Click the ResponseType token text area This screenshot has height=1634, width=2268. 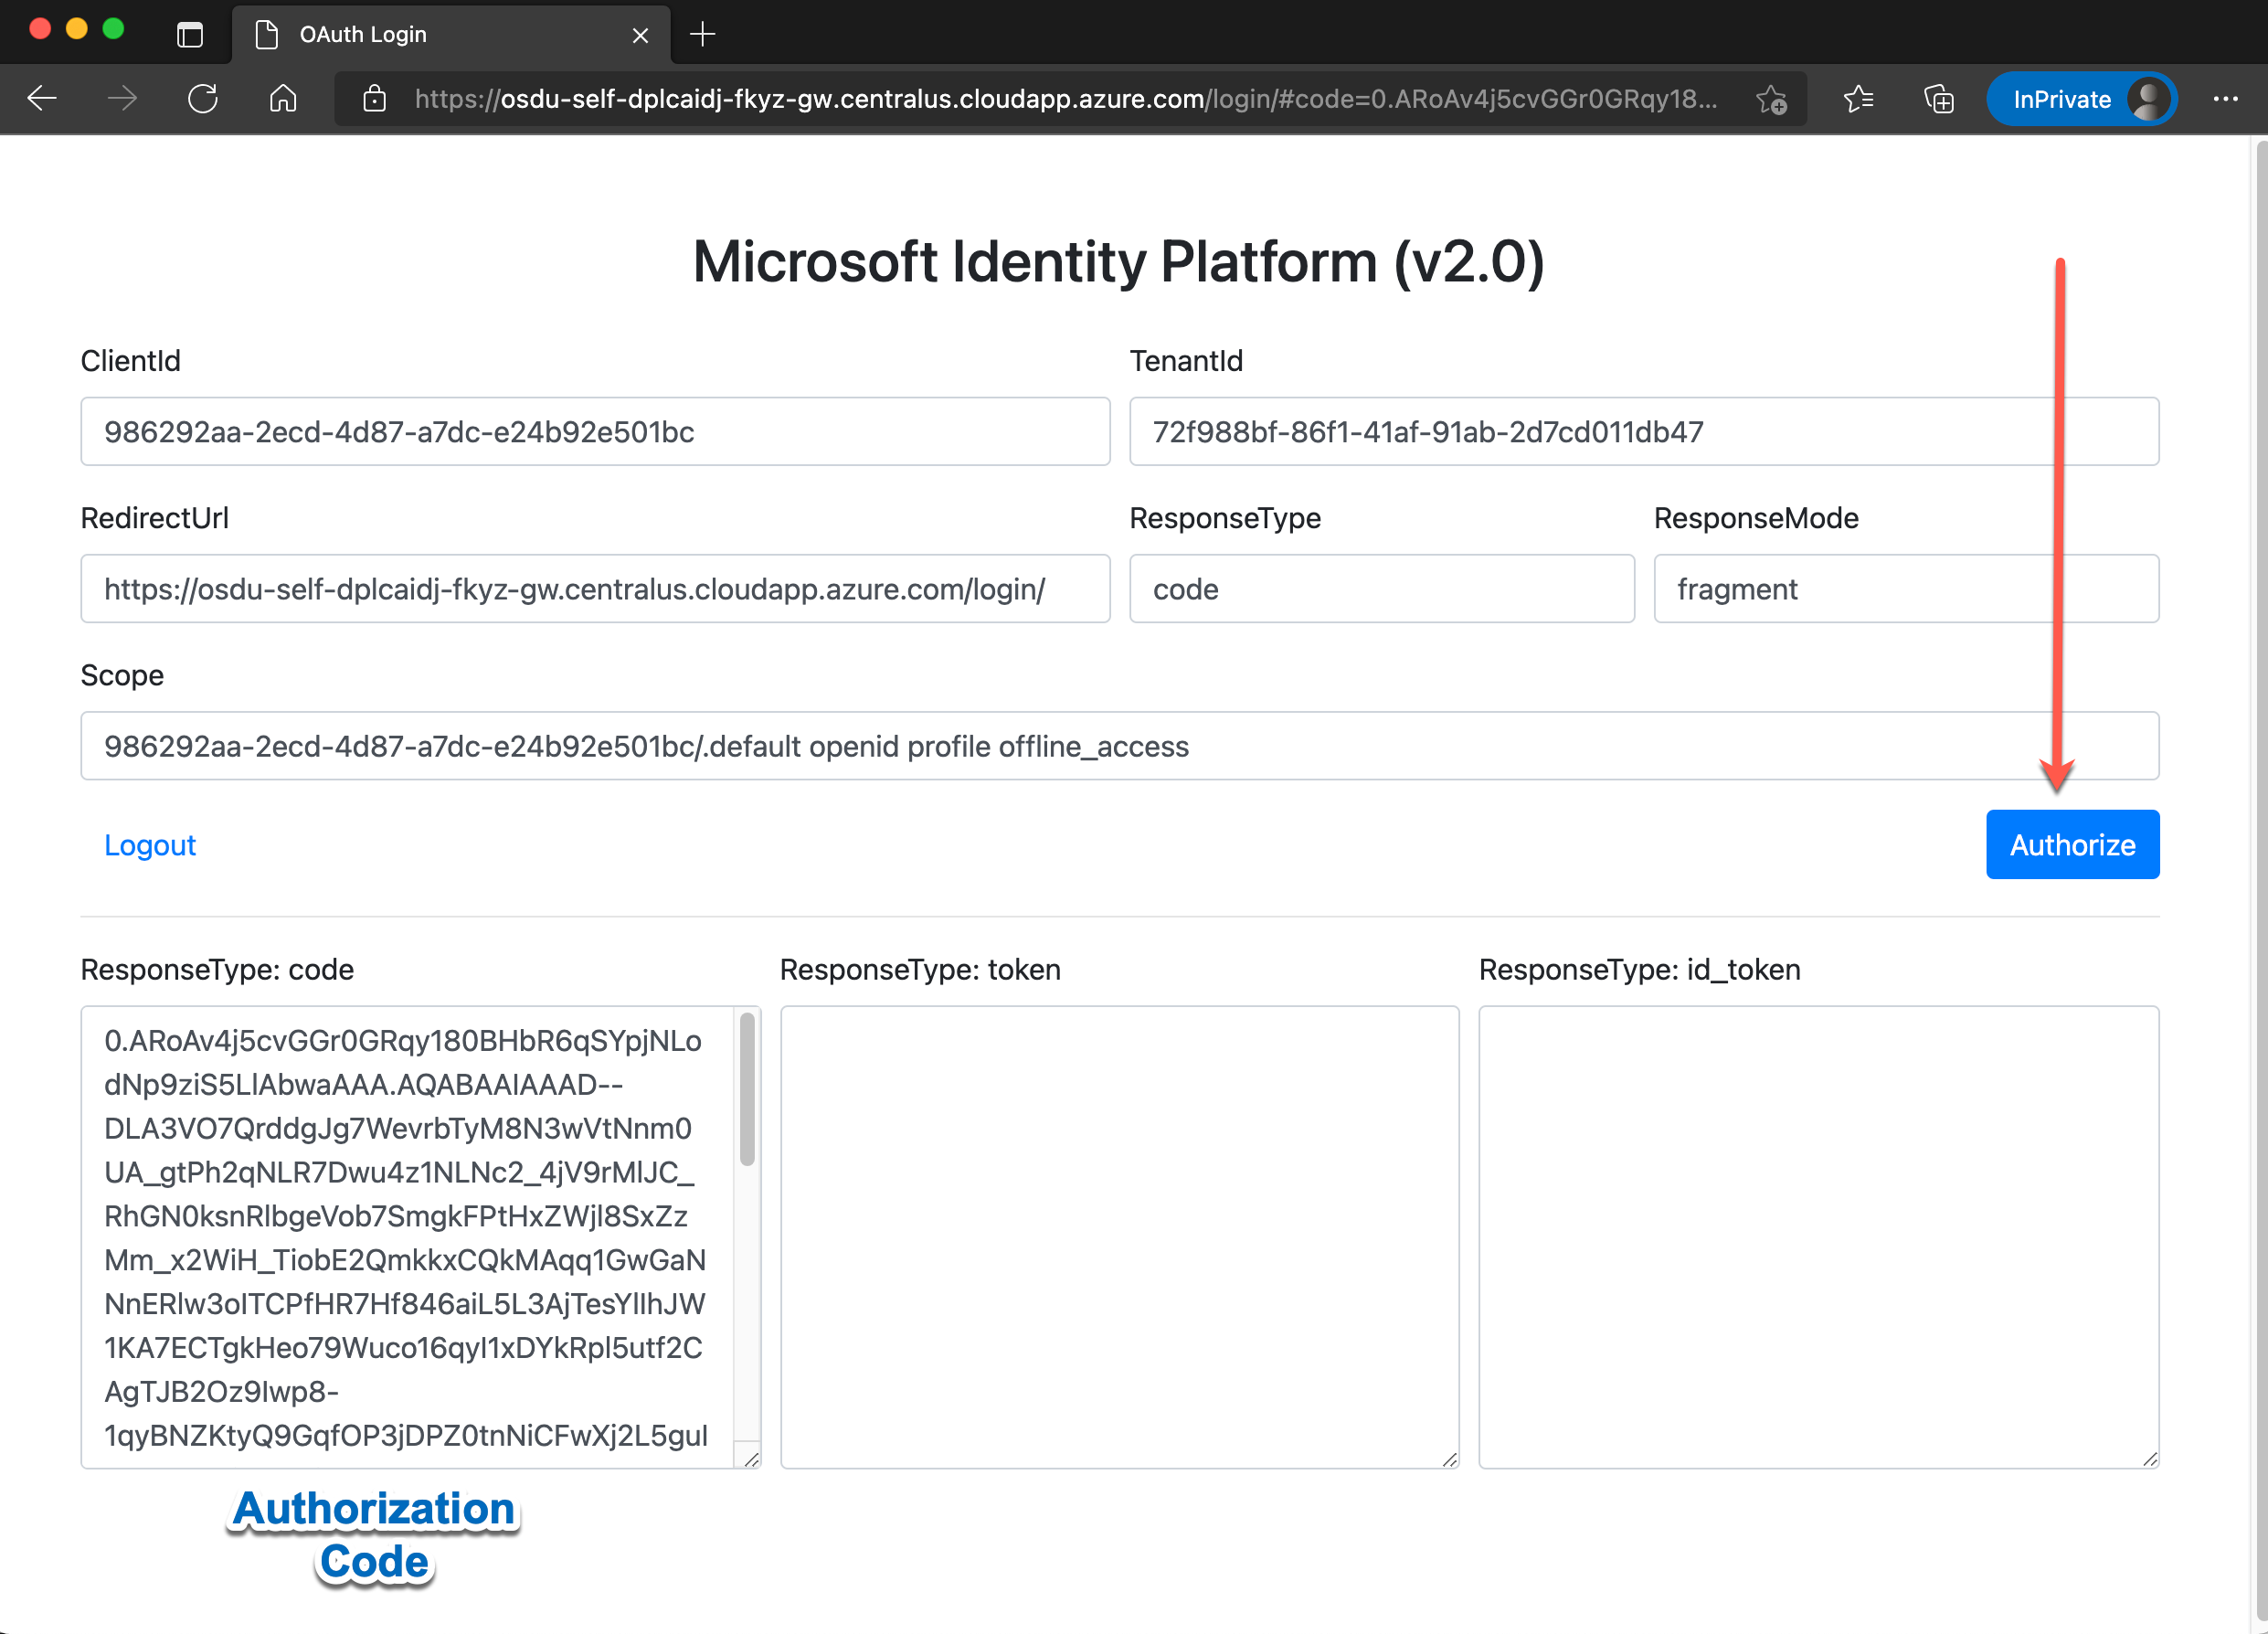tap(1119, 1236)
